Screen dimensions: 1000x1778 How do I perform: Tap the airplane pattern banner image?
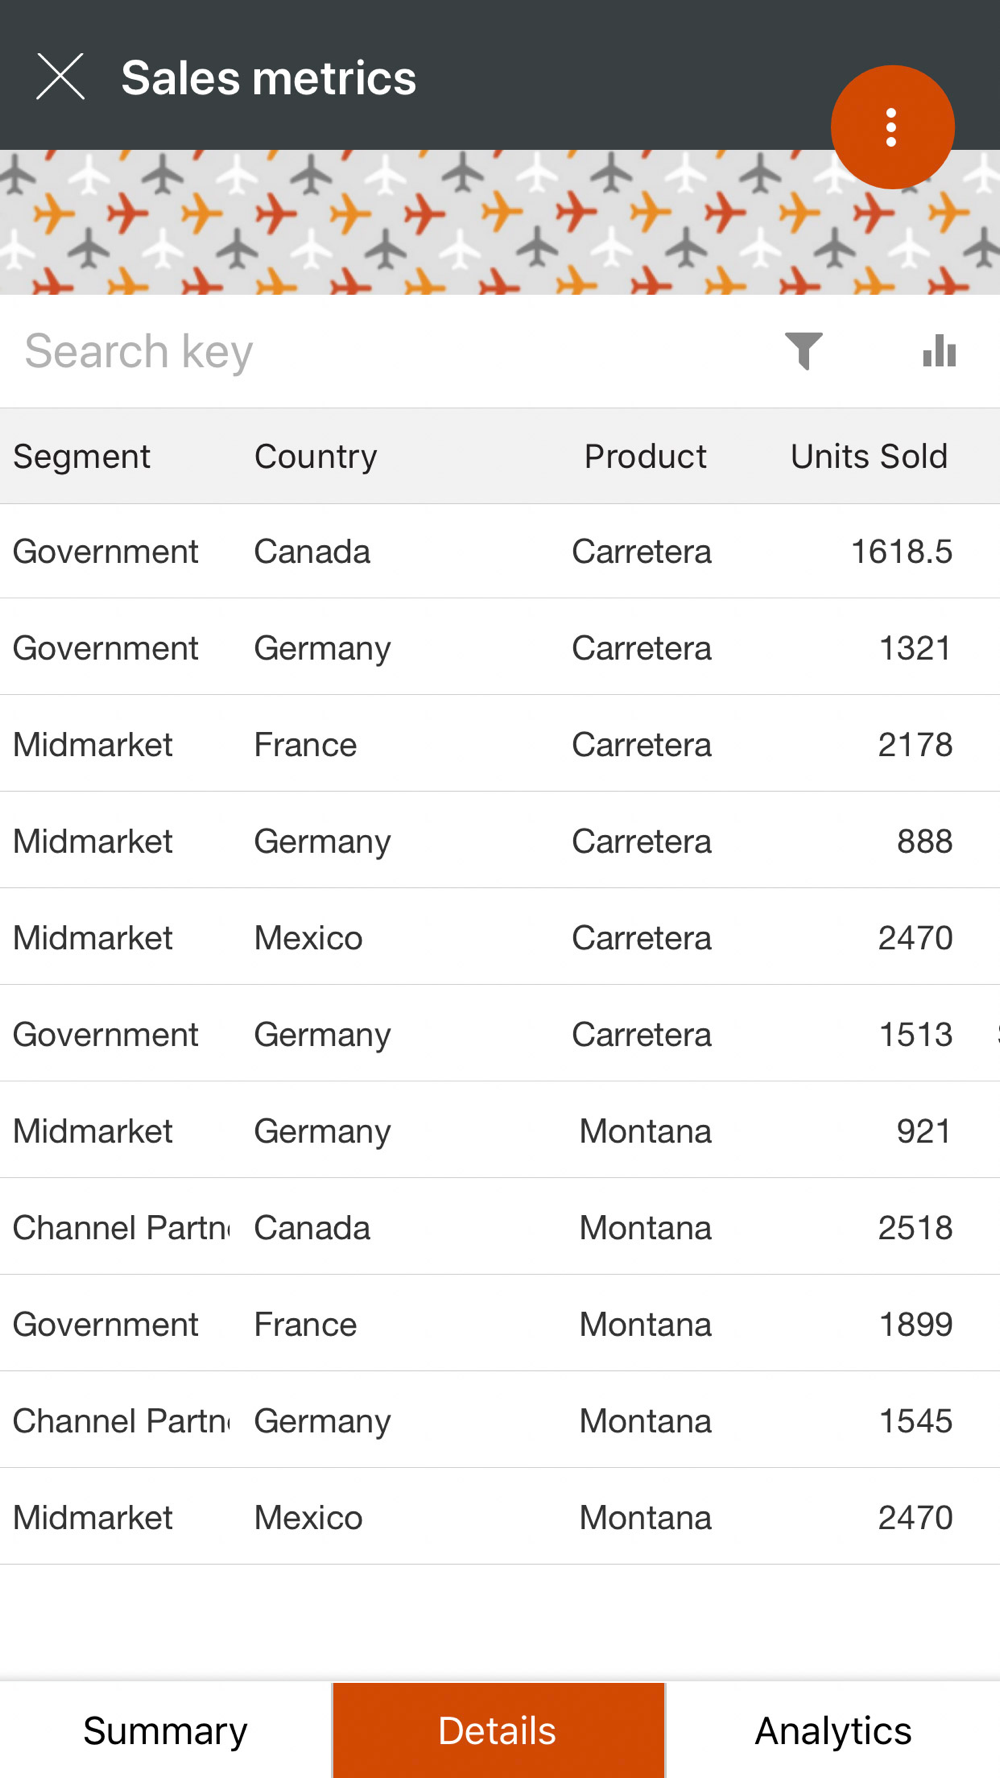(x=500, y=222)
